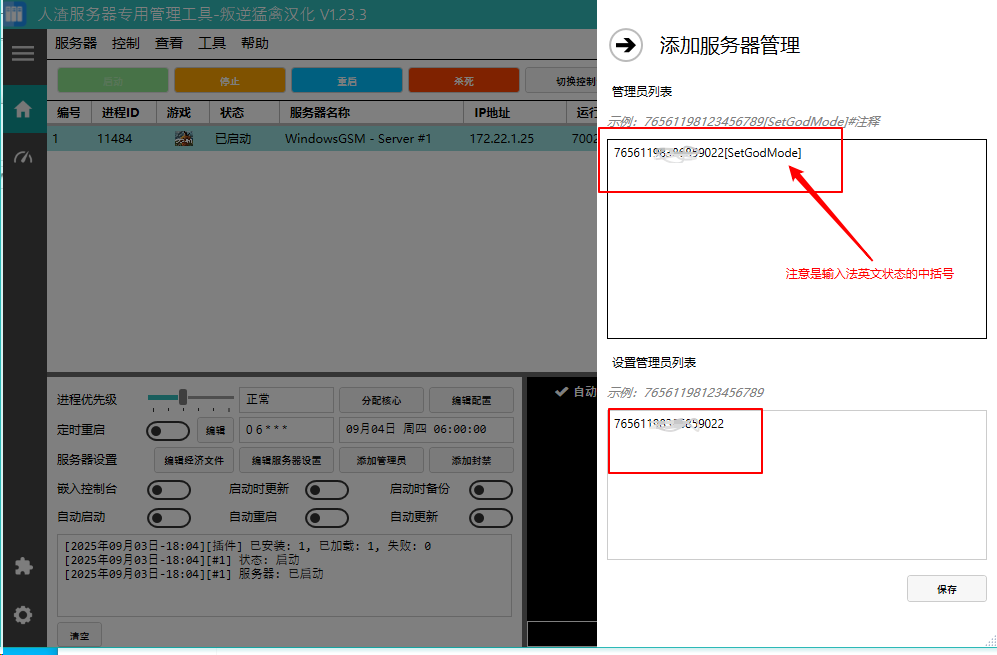Toggle the 启动时备份 switch
This screenshot has width=997, height=655.
491,490
